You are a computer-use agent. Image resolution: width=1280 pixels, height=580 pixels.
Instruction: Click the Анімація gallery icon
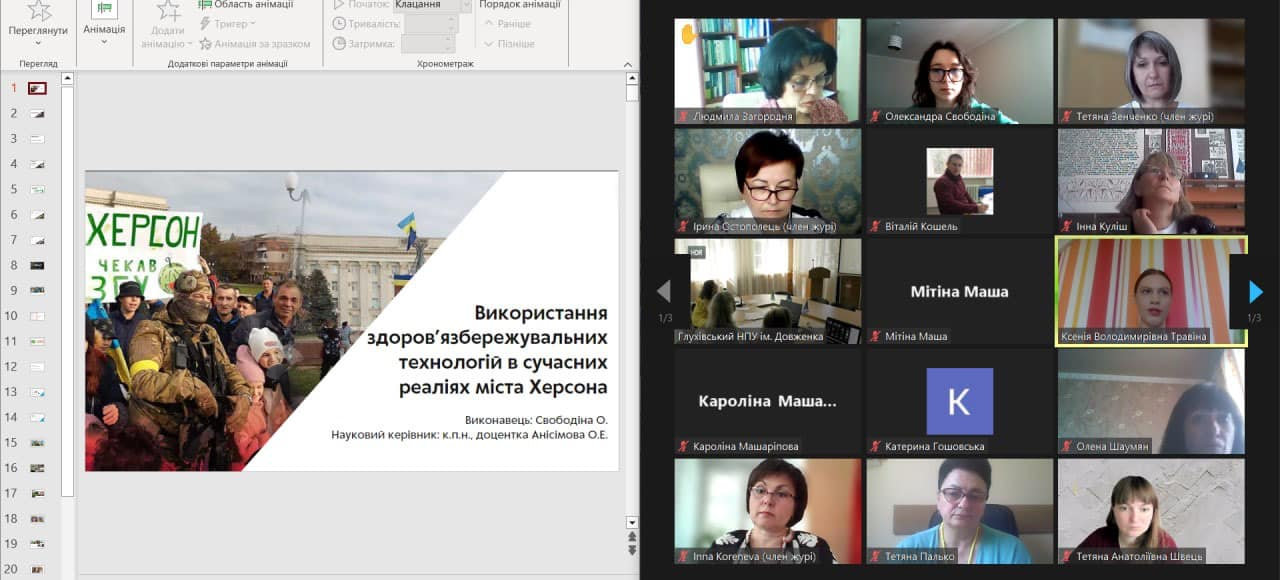[104, 9]
